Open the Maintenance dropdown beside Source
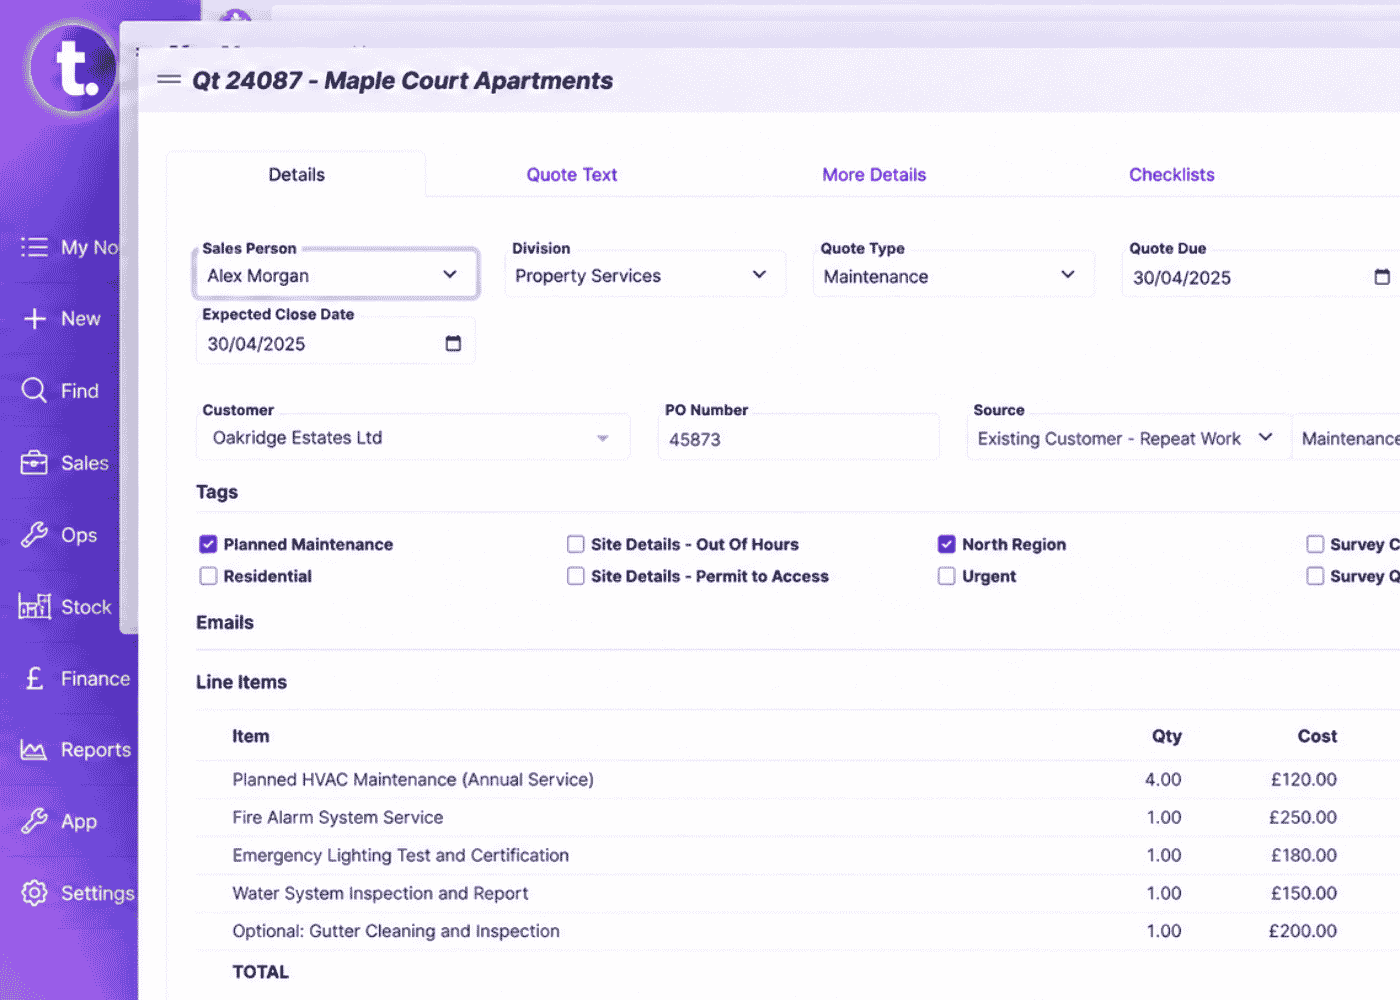The height and width of the screenshot is (1000, 1400). pos(1347,438)
